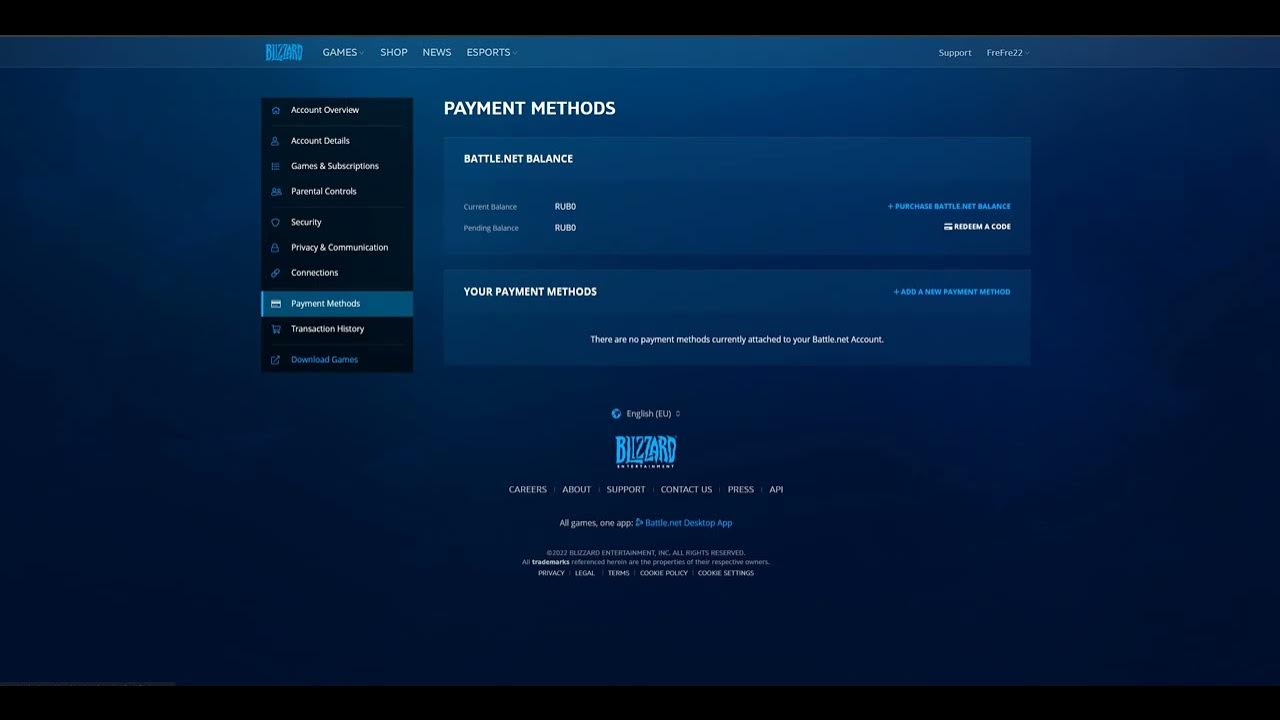Open Parental Controls in sidebar

[337, 191]
